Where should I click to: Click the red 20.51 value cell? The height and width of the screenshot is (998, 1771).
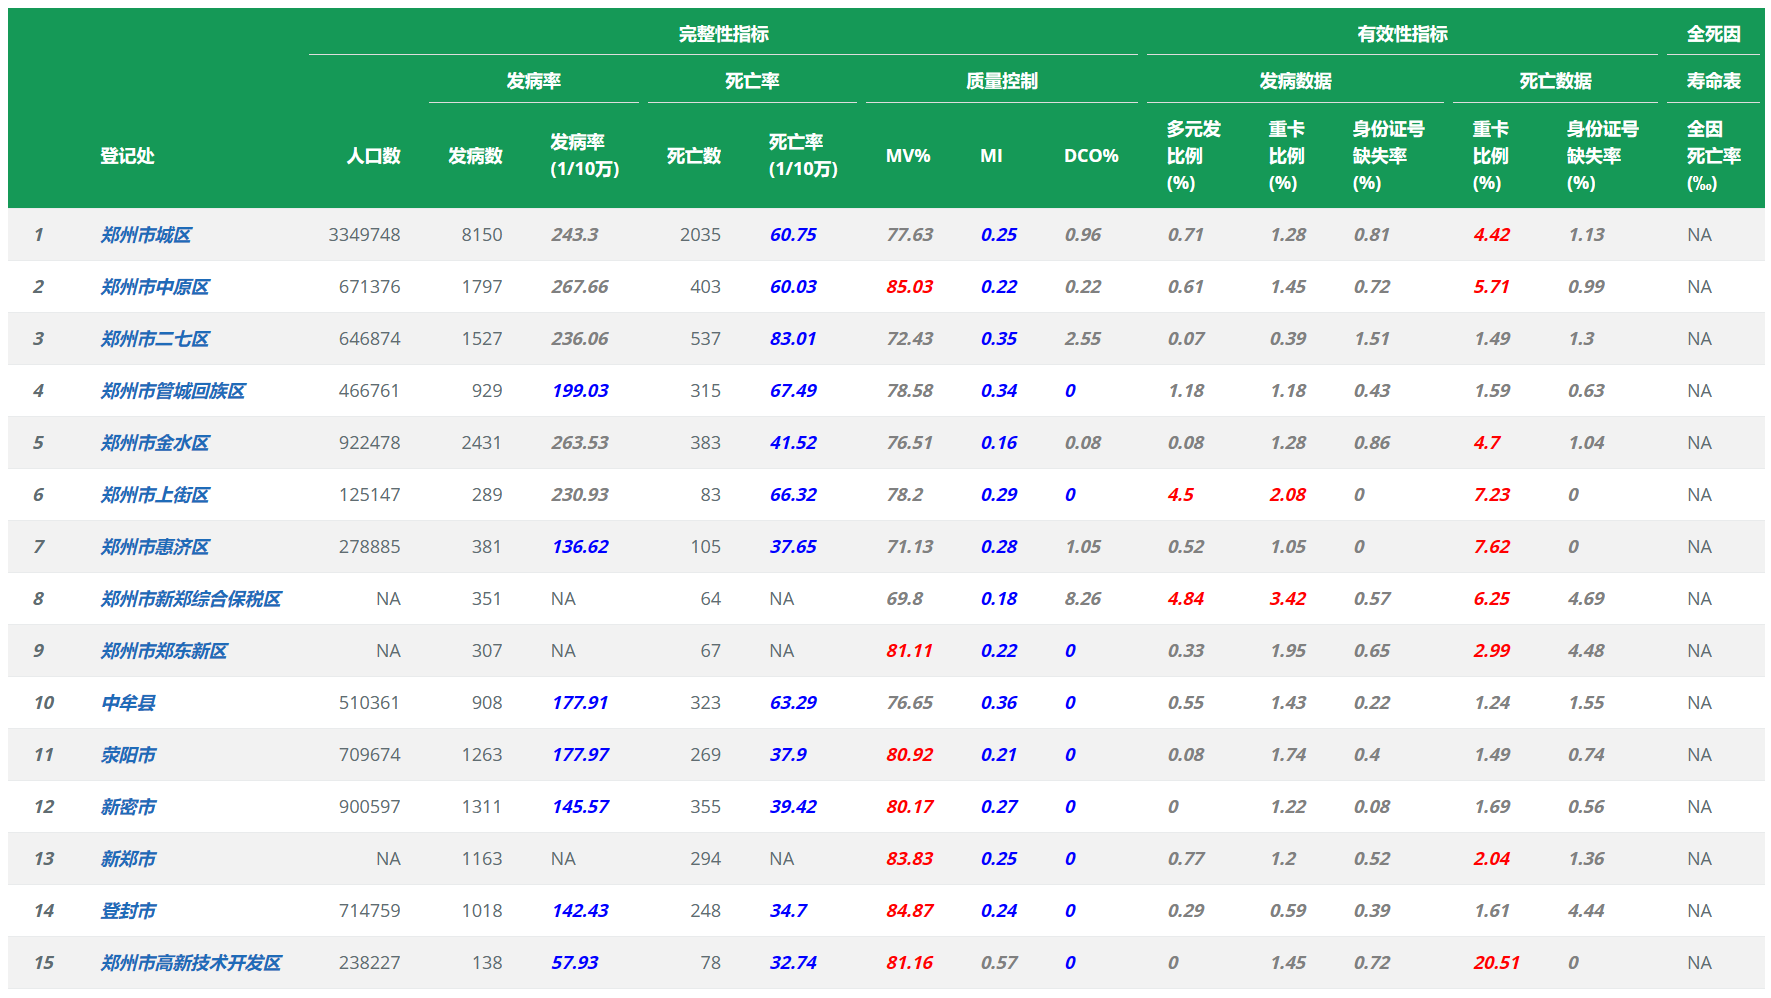1496,963
